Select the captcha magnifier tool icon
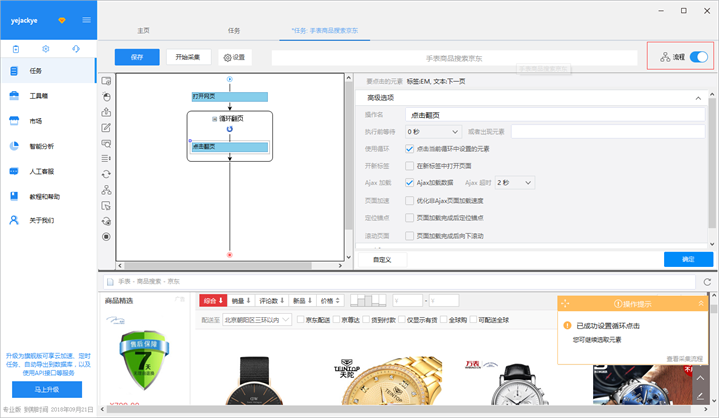The height and width of the screenshot is (418, 719). tap(106, 143)
